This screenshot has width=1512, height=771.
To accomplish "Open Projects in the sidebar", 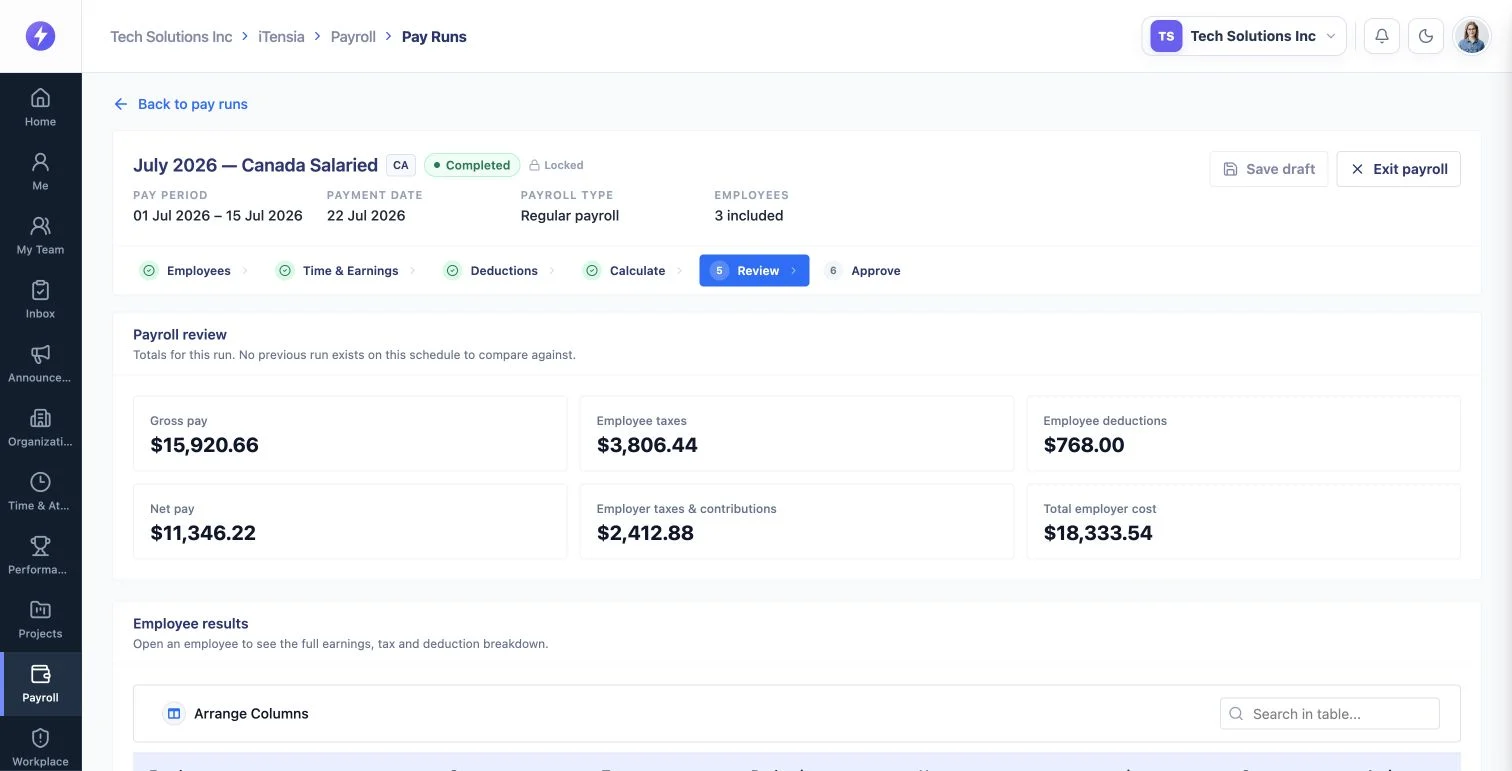I will pyautogui.click(x=40, y=619).
